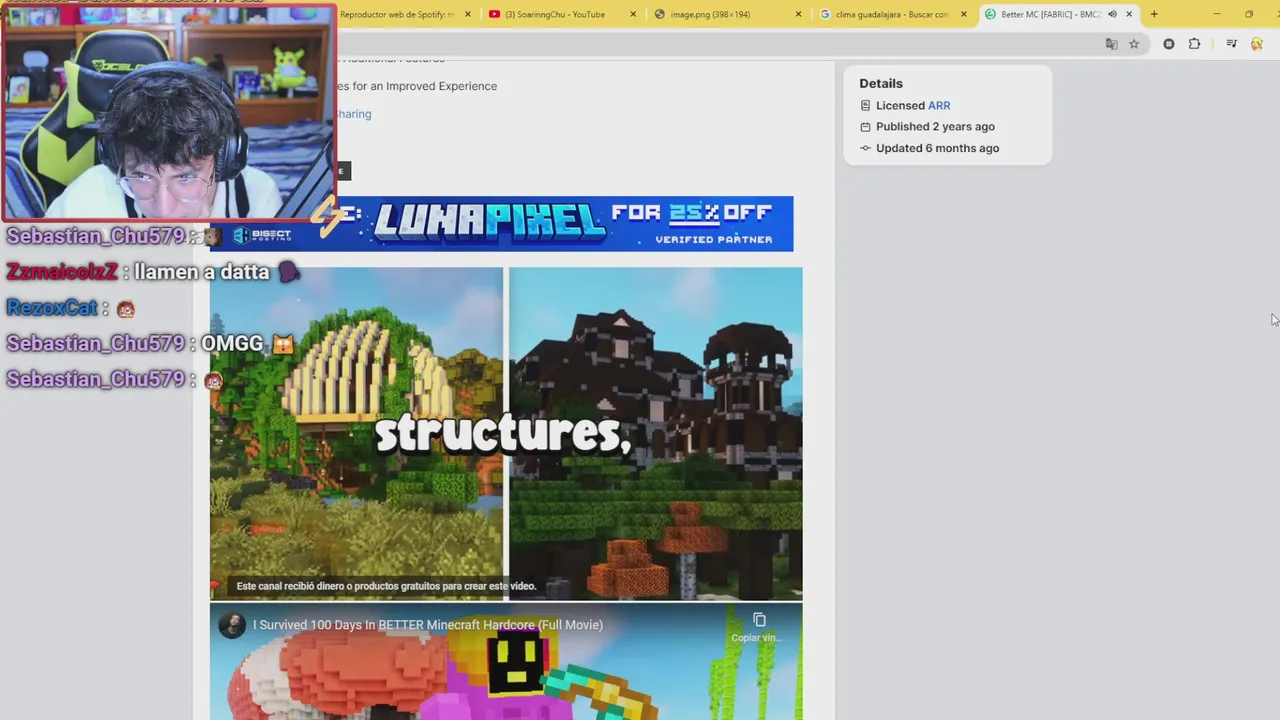
Task: Click the Published calendar icon
Action: [866, 127]
